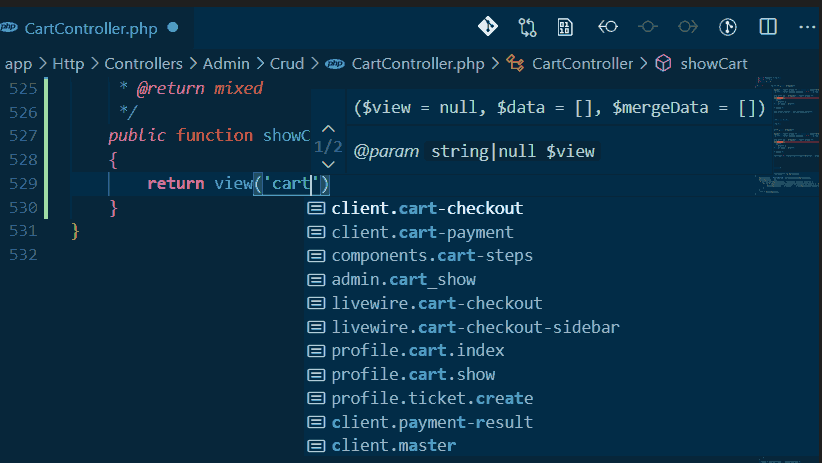The height and width of the screenshot is (463, 822).
Task: Open the showCart breadcrumb dropdown
Action: click(x=713, y=64)
